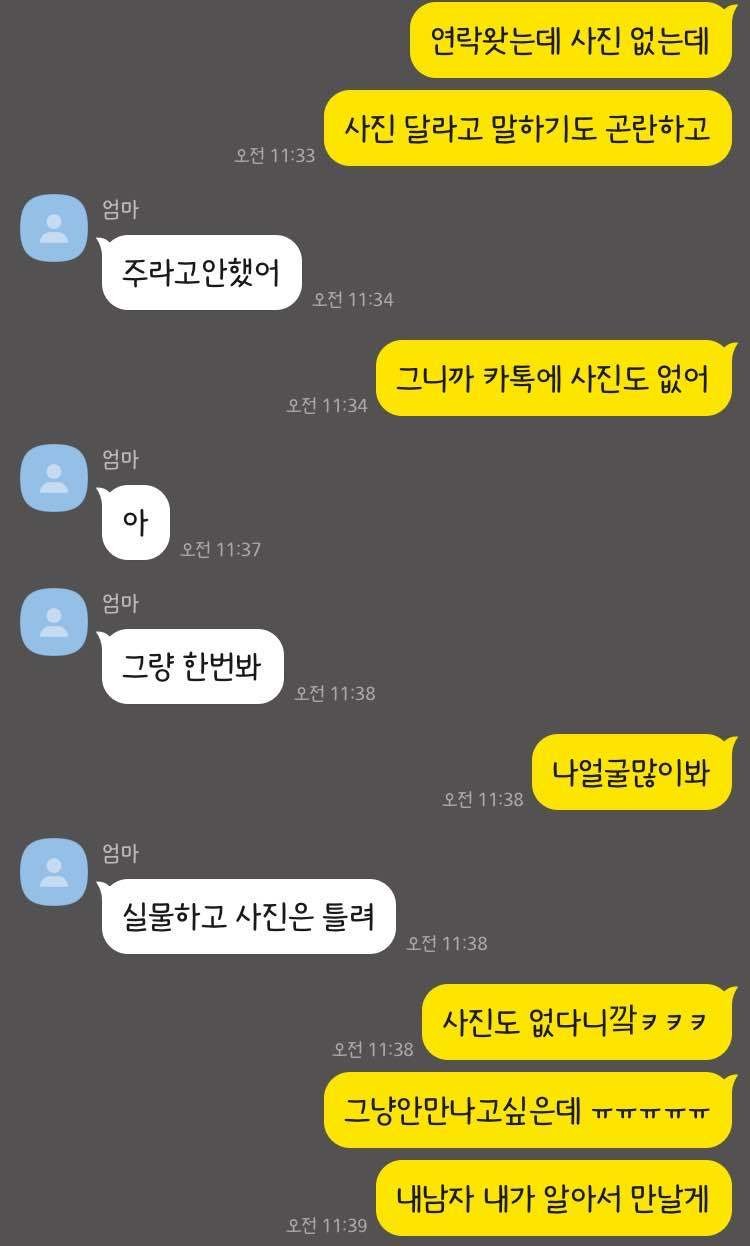Open the profile picture beside '그량 한번봐'
The image size is (750, 1246).
pyautogui.click(x=53, y=622)
